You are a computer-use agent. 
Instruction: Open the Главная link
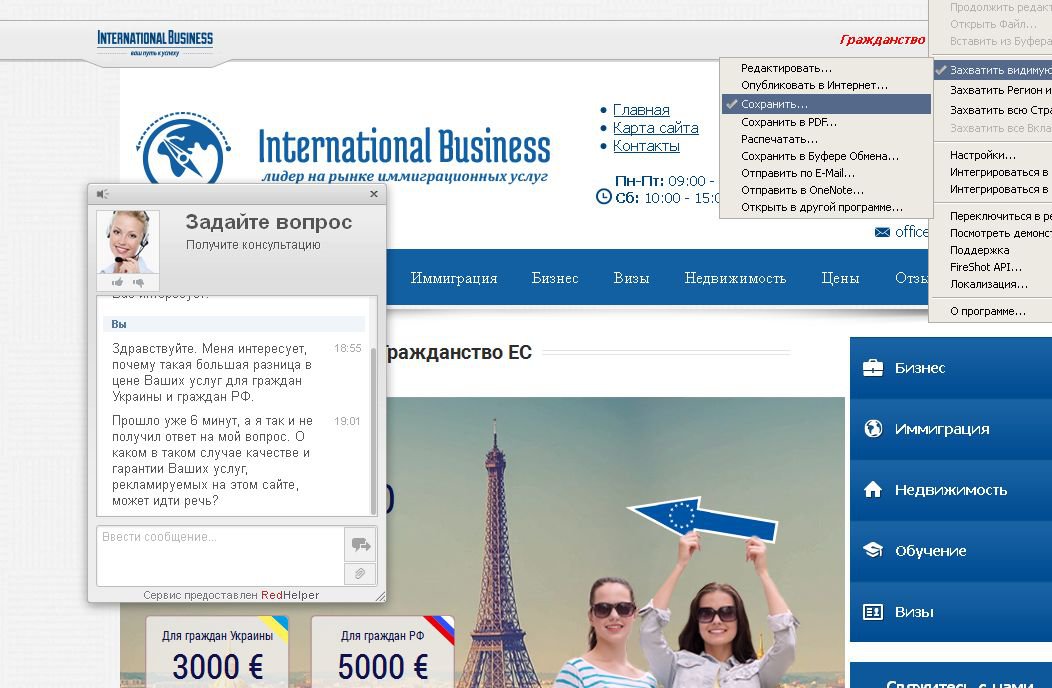pos(641,110)
